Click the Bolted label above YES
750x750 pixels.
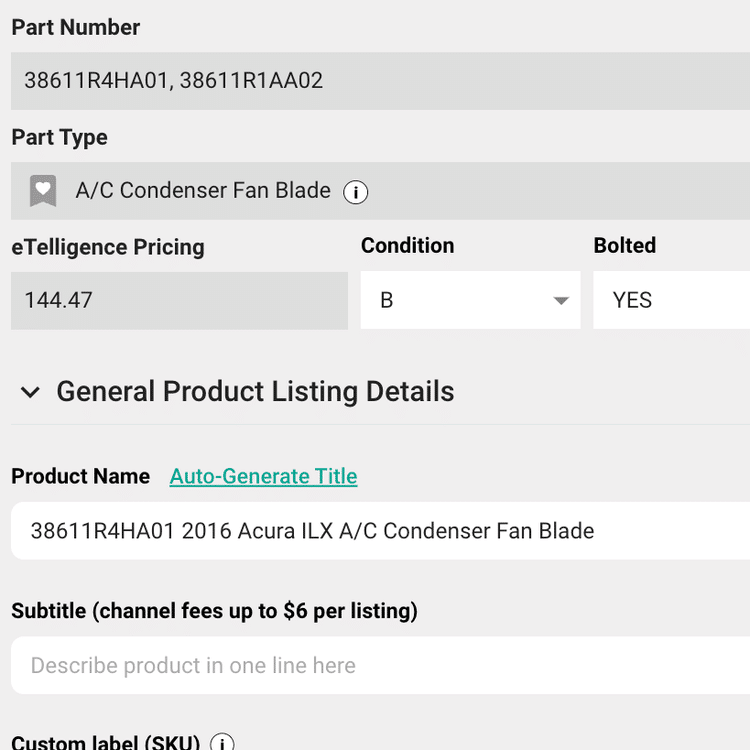tap(625, 245)
